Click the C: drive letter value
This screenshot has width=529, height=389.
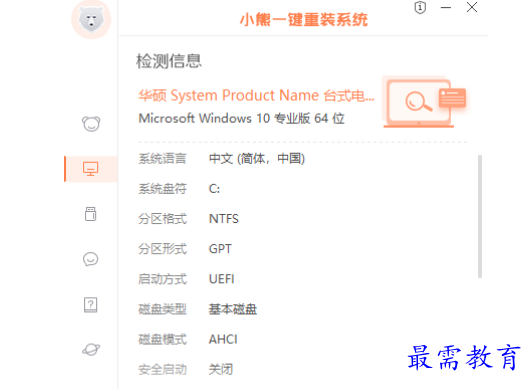pyautogui.click(x=214, y=189)
